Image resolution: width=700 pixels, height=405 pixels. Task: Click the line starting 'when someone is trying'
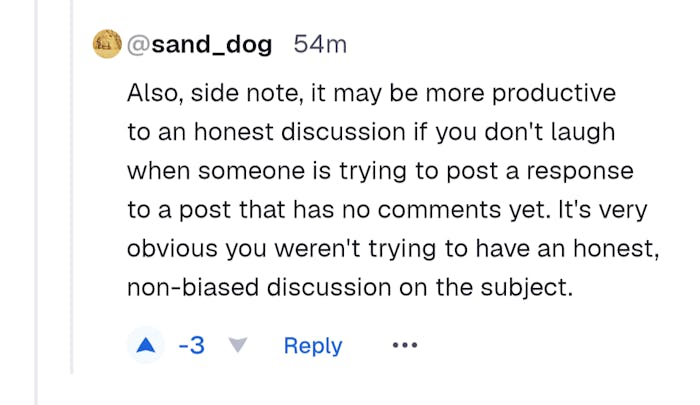(x=380, y=171)
